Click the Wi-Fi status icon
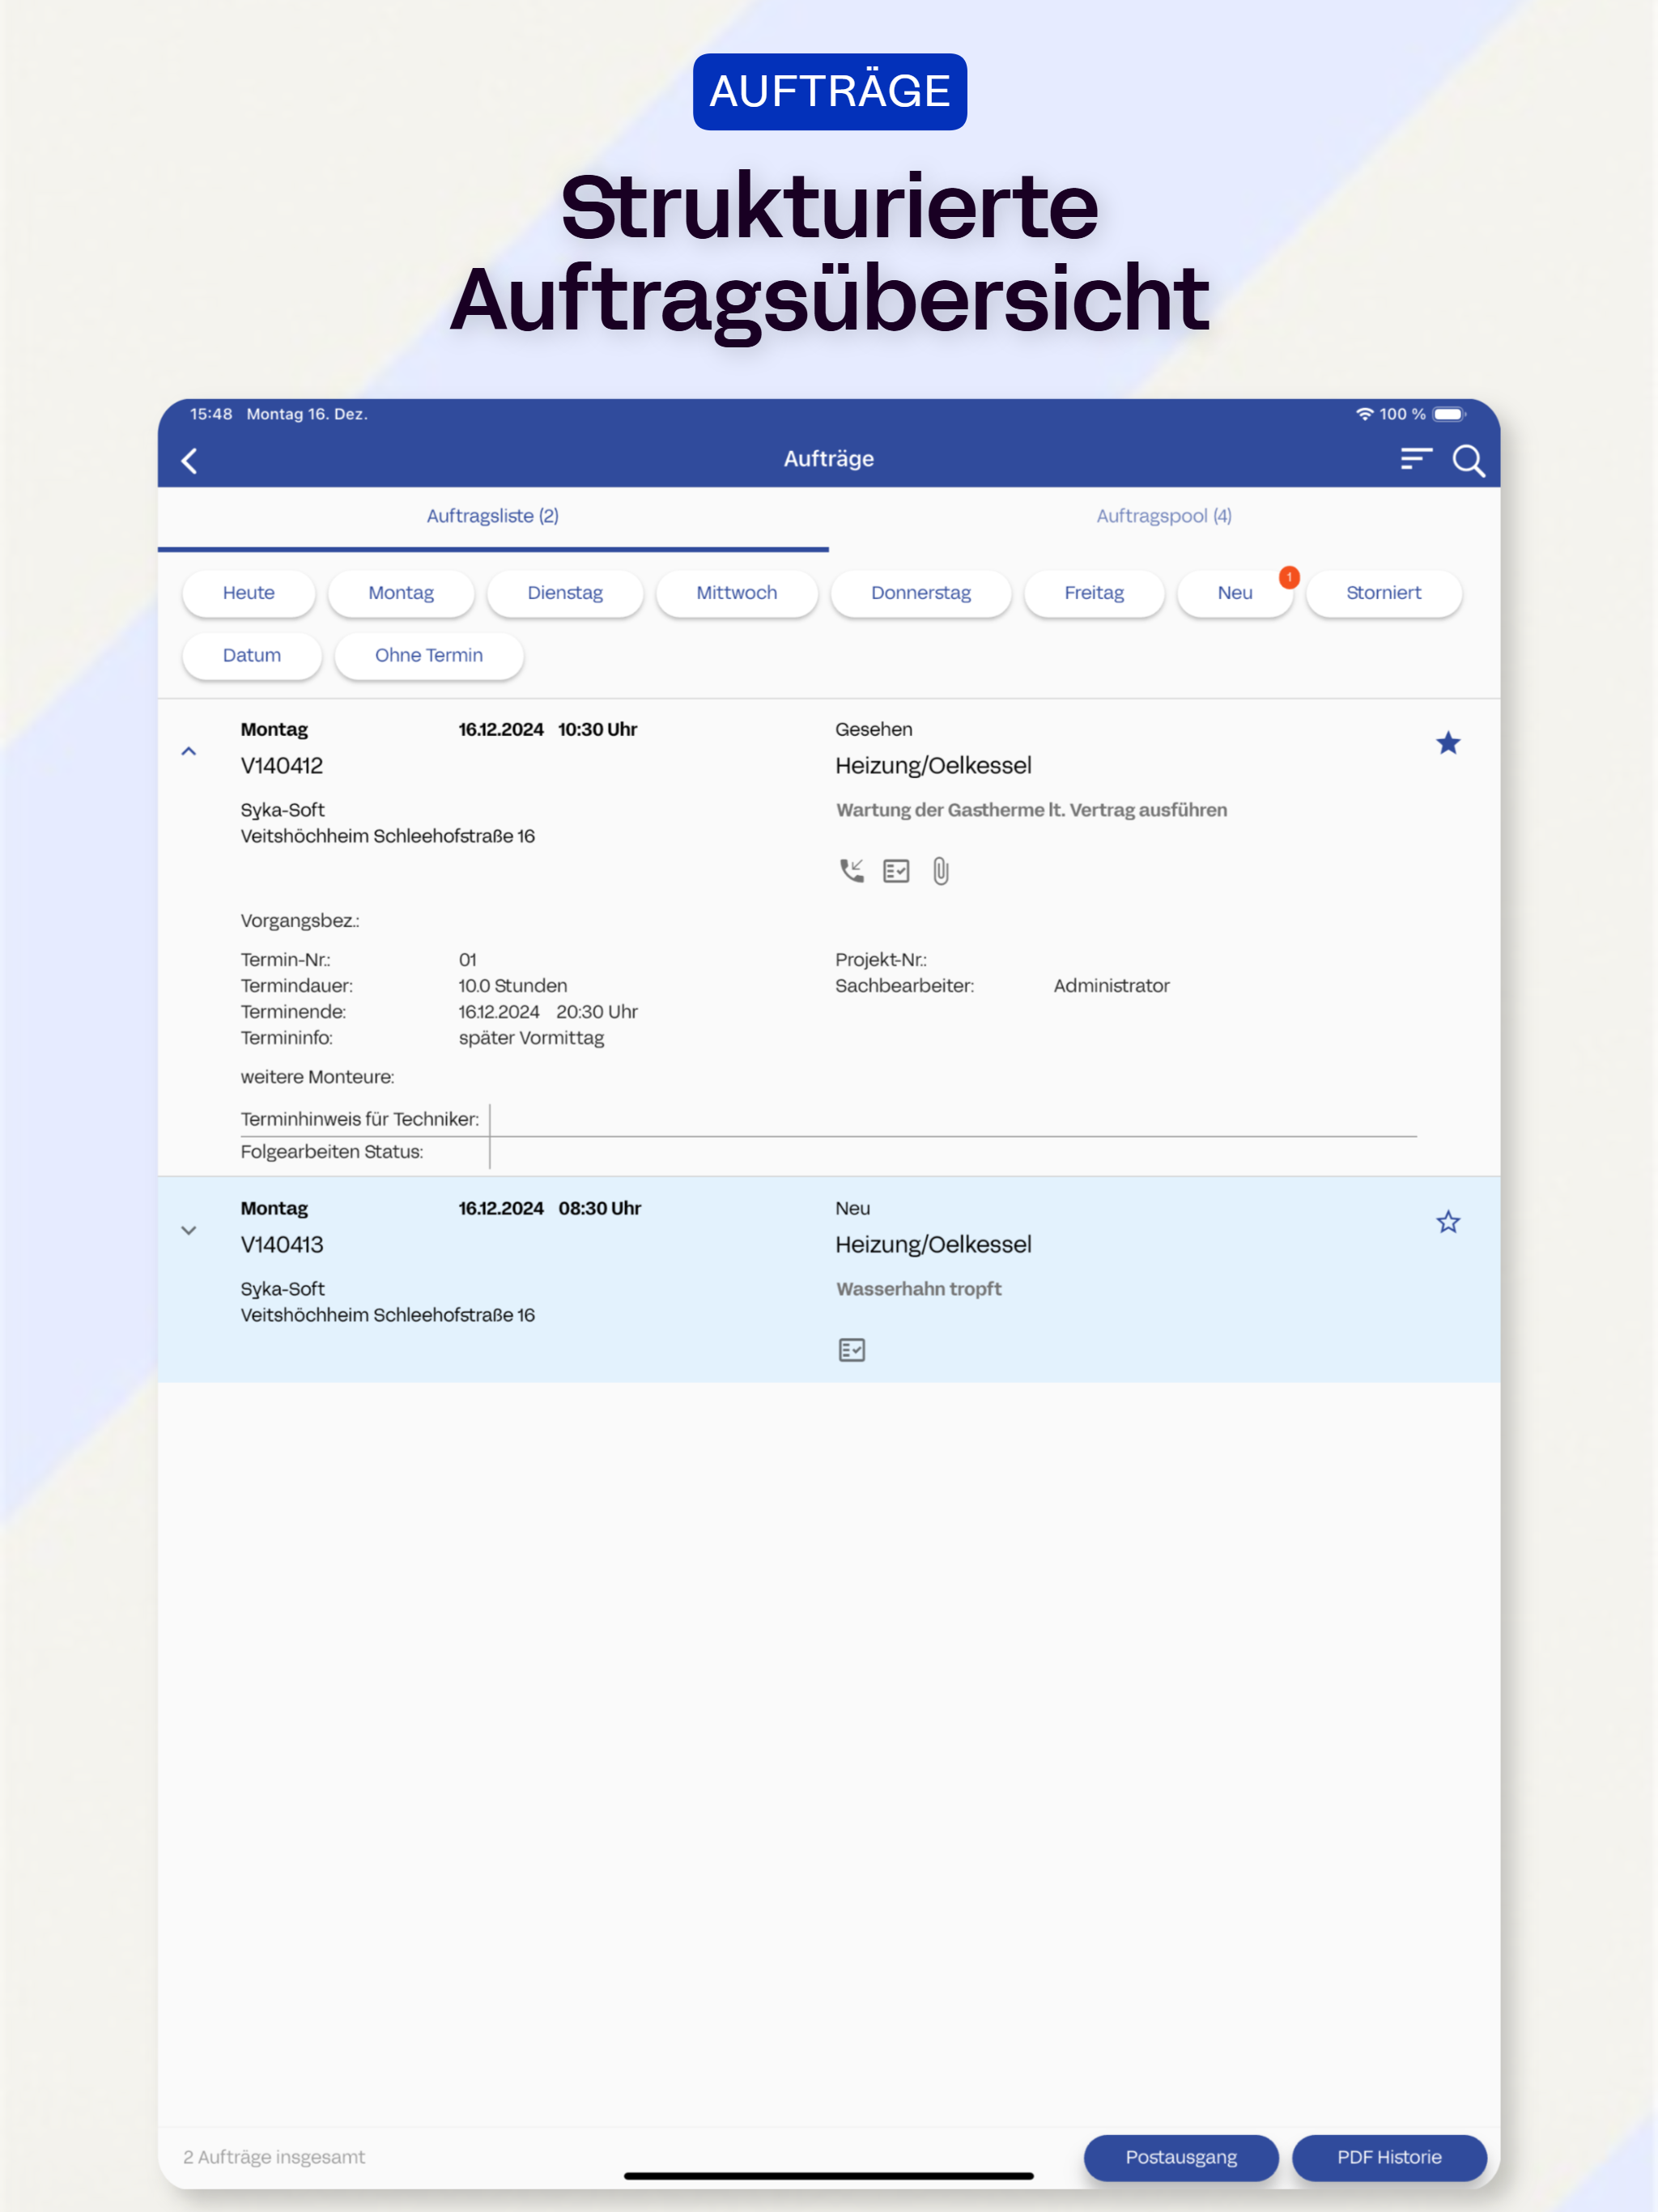 (x=1364, y=414)
